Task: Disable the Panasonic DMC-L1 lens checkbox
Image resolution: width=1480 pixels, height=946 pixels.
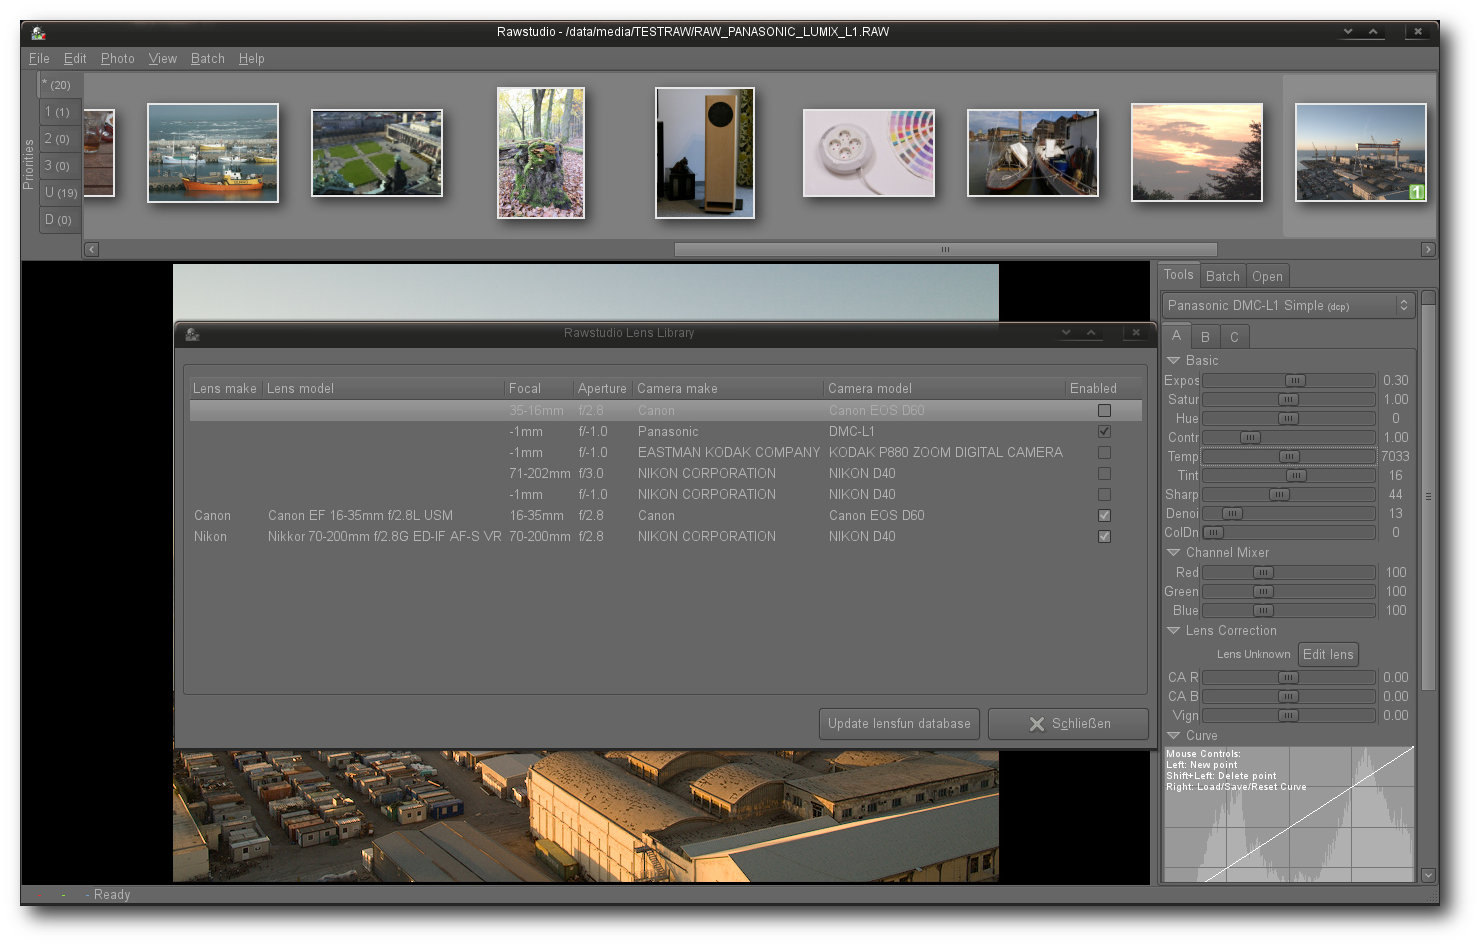Action: pyautogui.click(x=1104, y=431)
